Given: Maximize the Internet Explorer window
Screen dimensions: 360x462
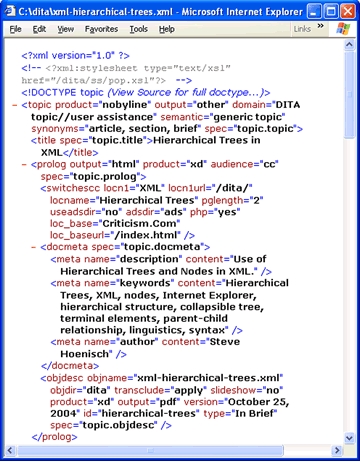Looking at the screenshot, I should coord(331,12).
